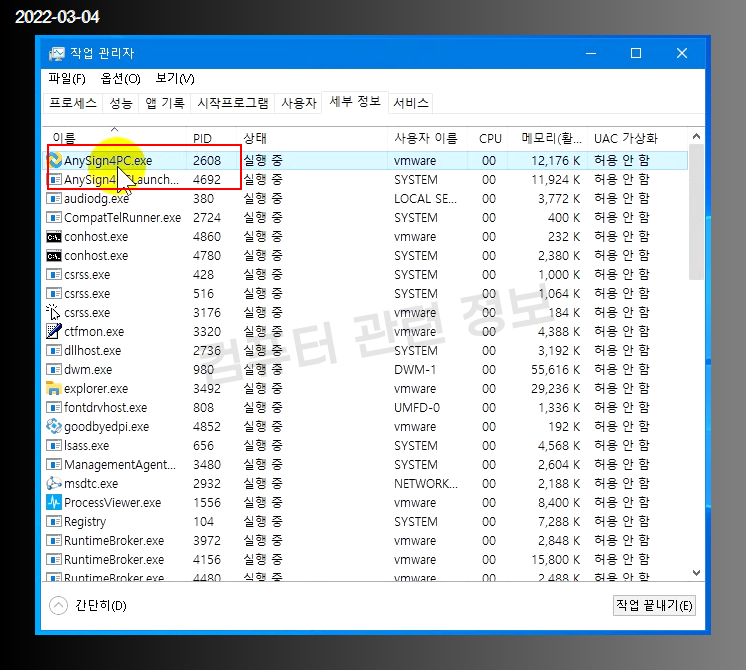746x670 pixels.
Task: Click the goodbyedpi.exe icon
Action: point(54,426)
